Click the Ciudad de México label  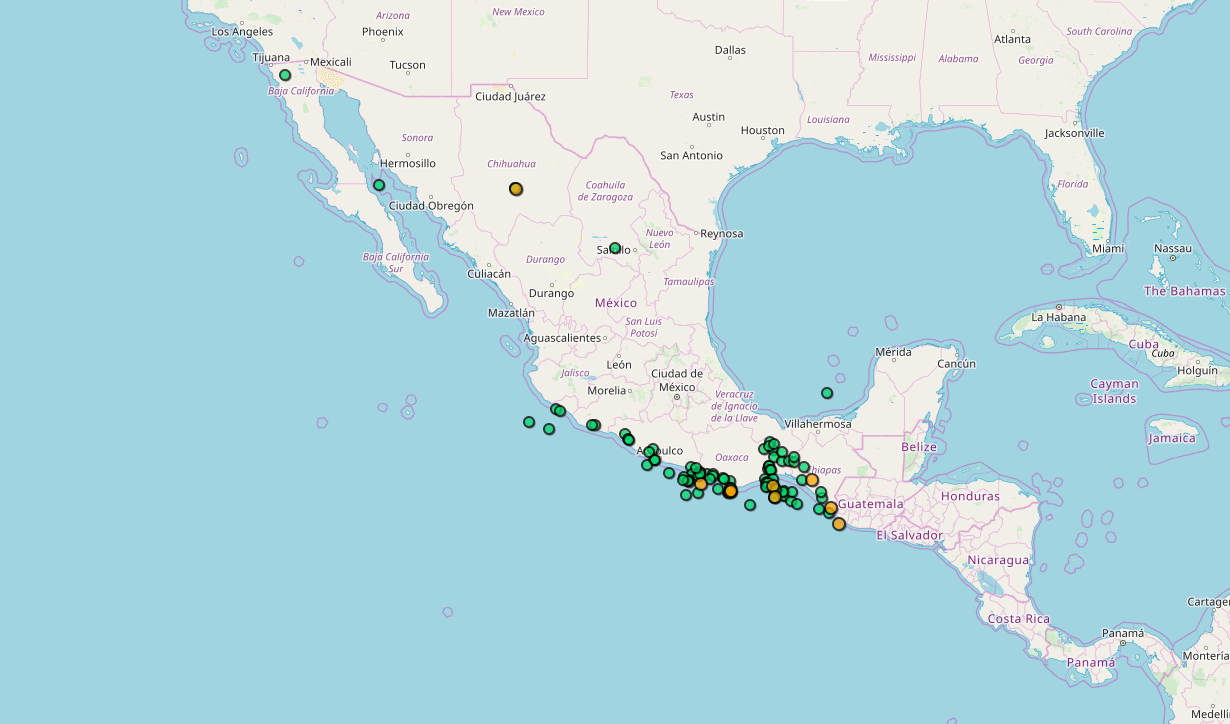click(677, 380)
